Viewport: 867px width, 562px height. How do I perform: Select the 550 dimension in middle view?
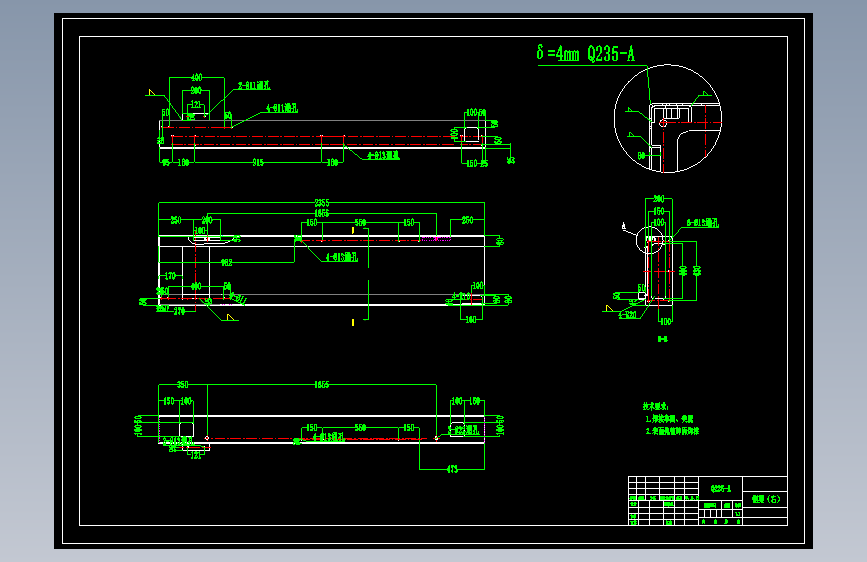point(360,223)
